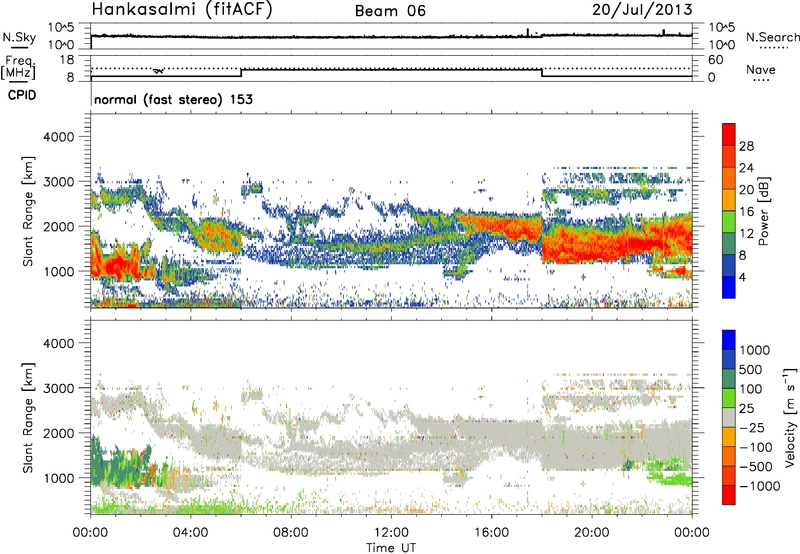Click the 60 tick on Nave axis
This screenshot has height=554, width=800.
coord(715,60)
